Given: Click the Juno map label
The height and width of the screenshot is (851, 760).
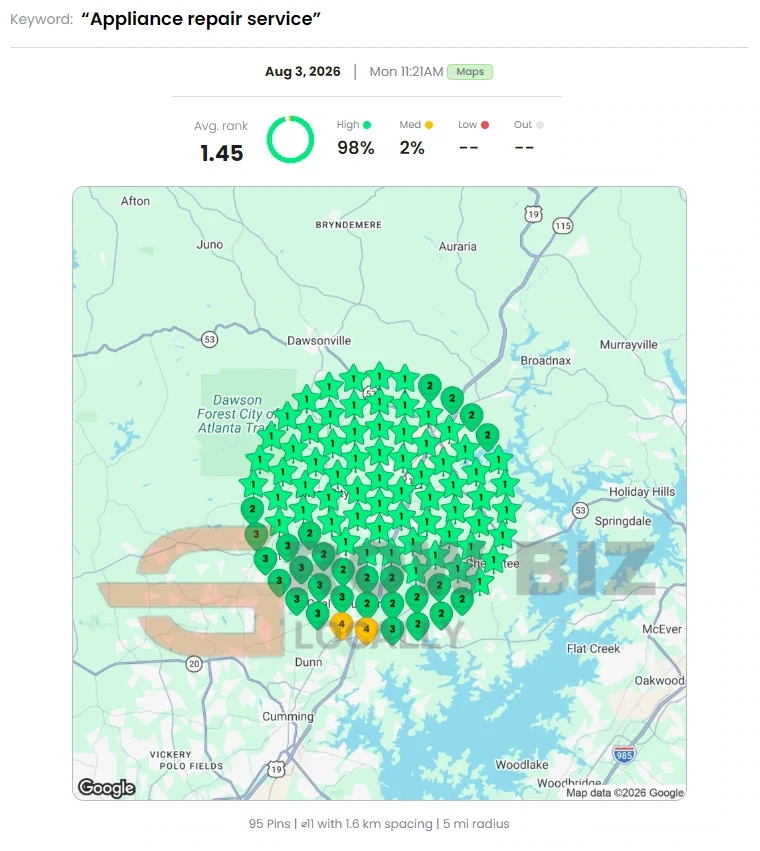Looking at the screenshot, I should click(210, 245).
